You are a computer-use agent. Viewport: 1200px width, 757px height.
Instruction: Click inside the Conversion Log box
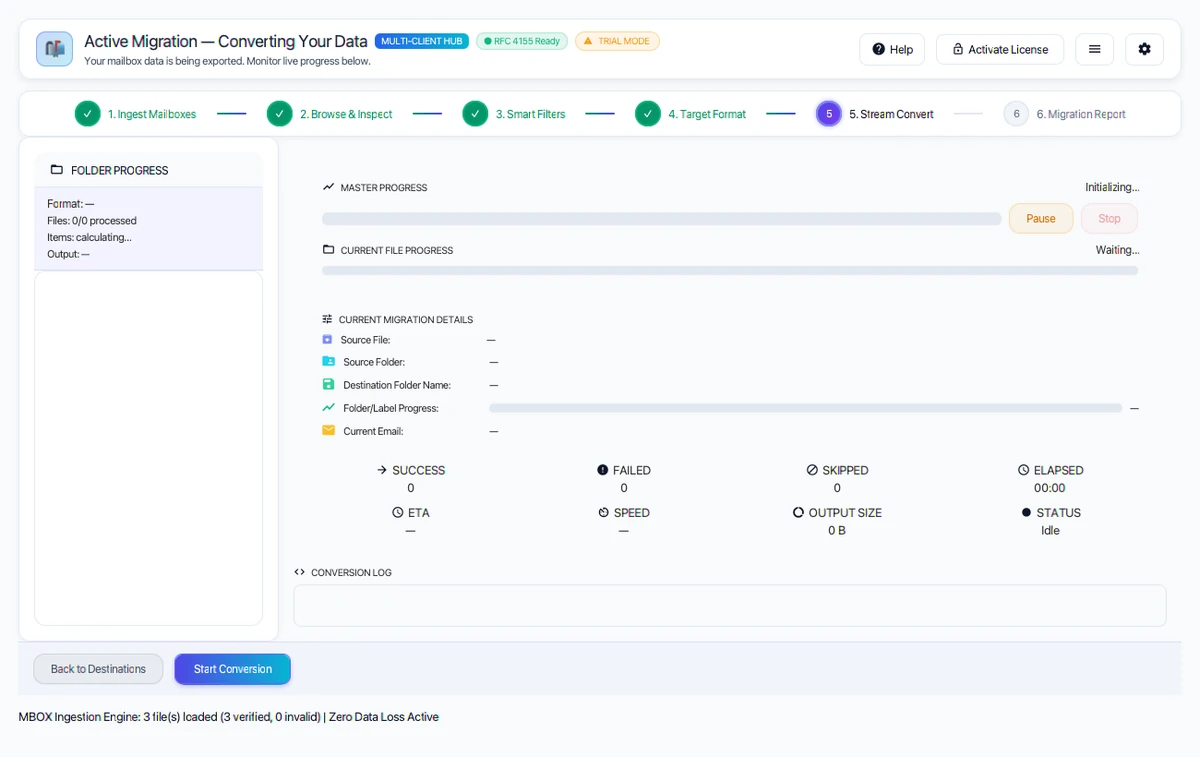point(730,605)
